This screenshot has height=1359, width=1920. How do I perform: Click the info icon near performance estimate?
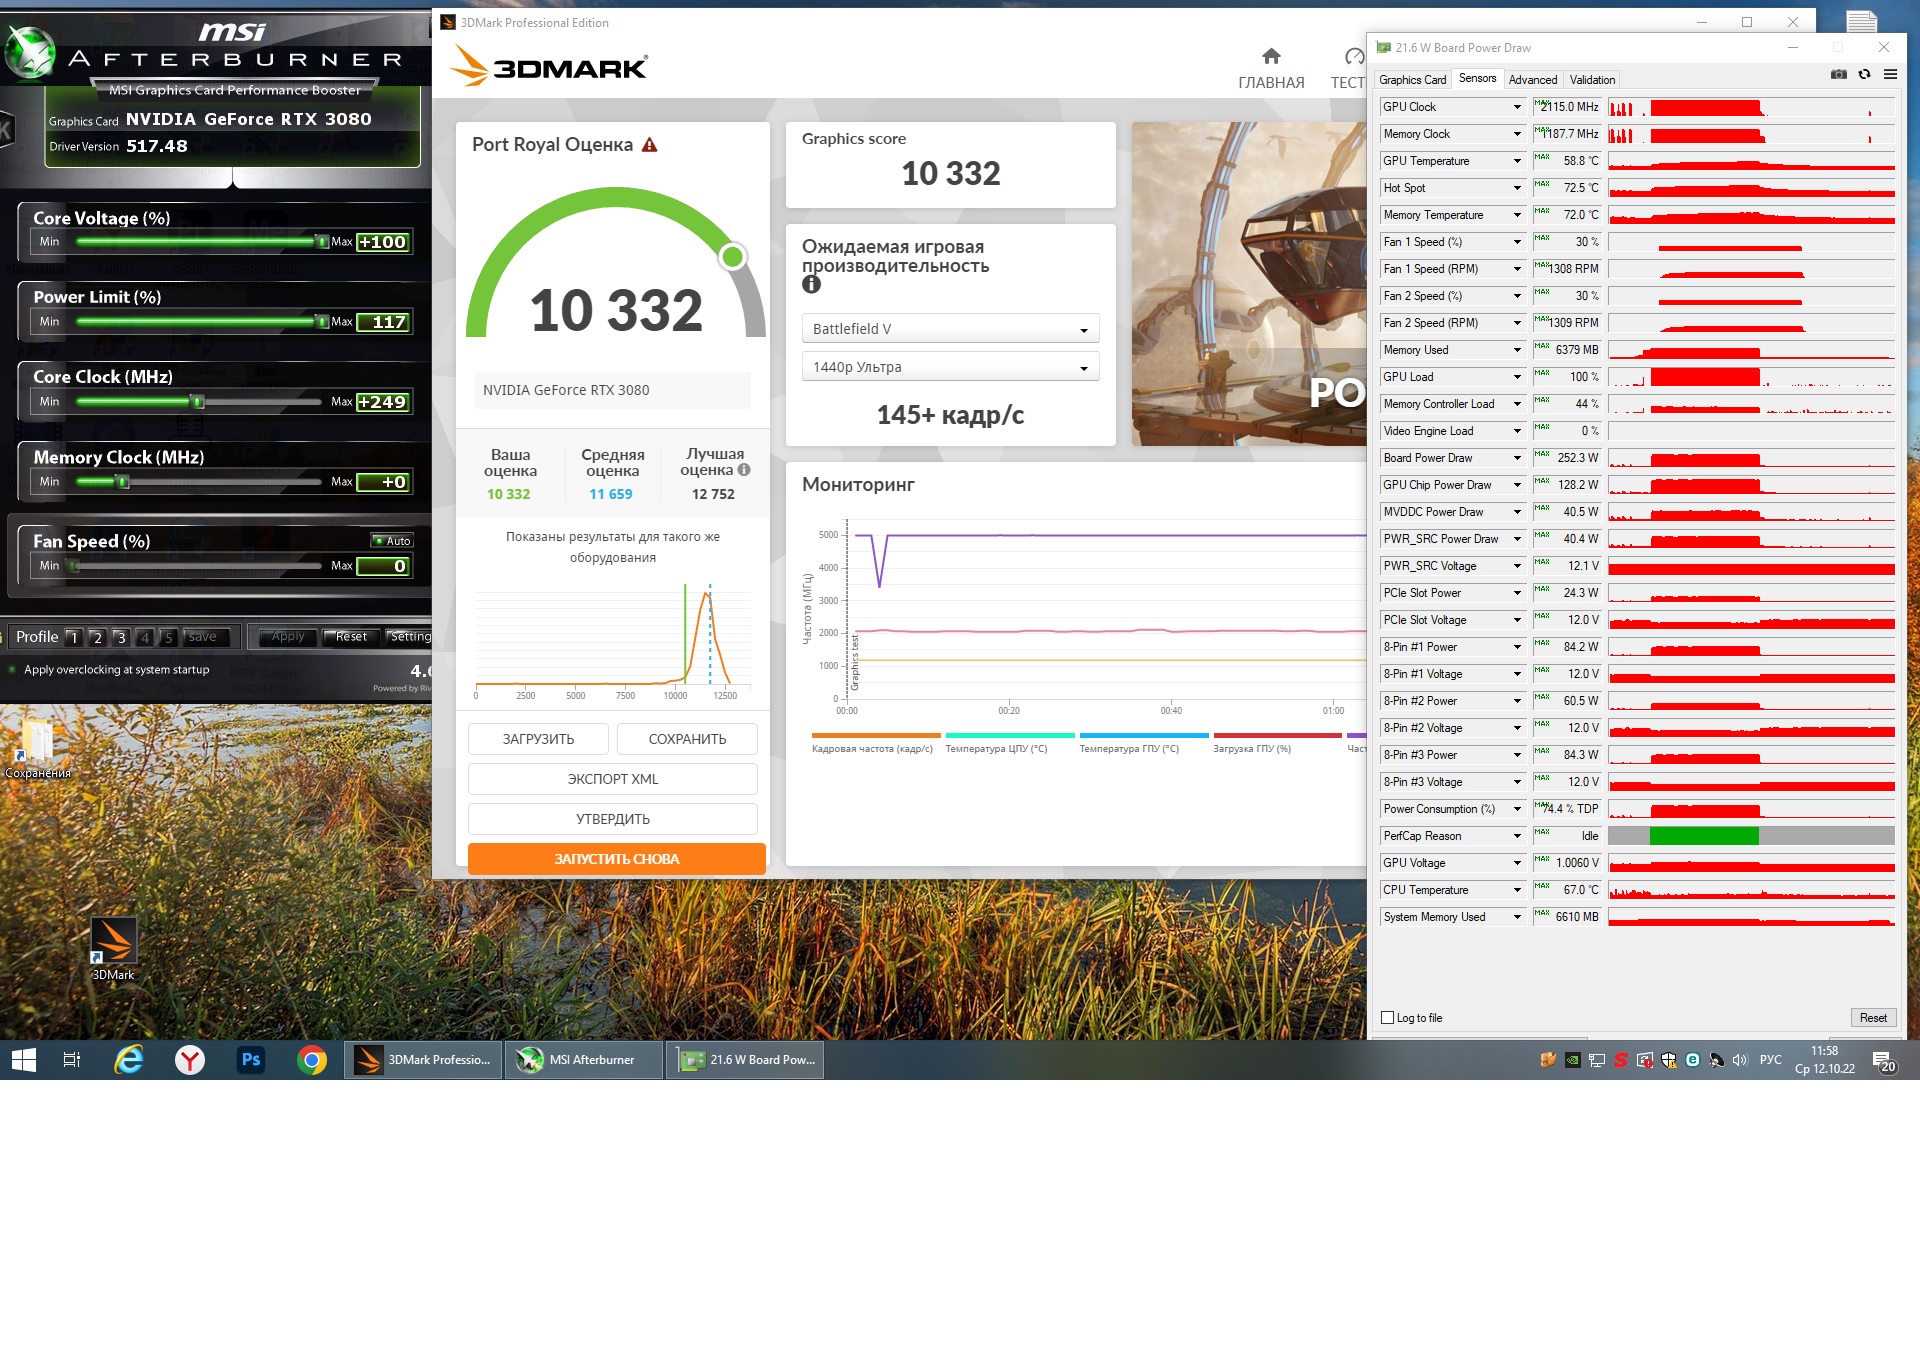pyautogui.click(x=811, y=285)
